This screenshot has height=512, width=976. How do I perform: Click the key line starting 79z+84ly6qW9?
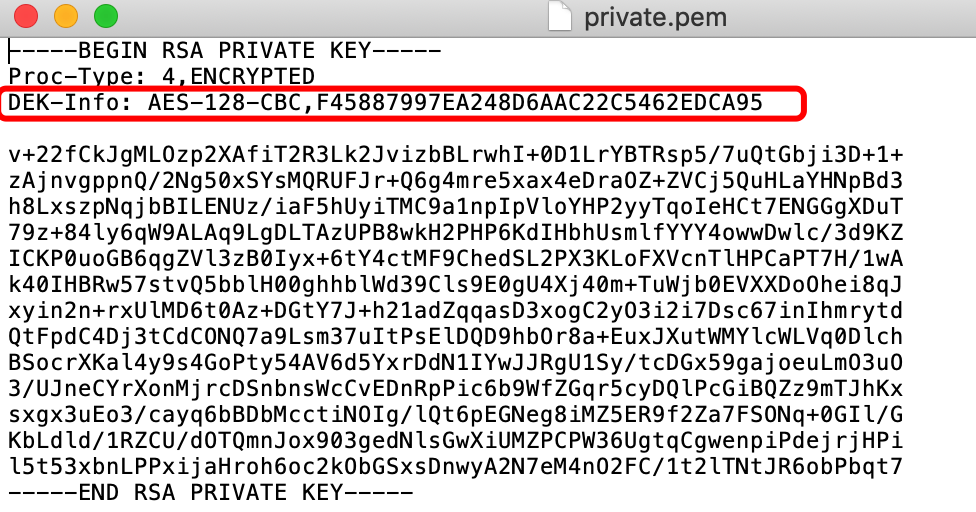coord(456,233)
